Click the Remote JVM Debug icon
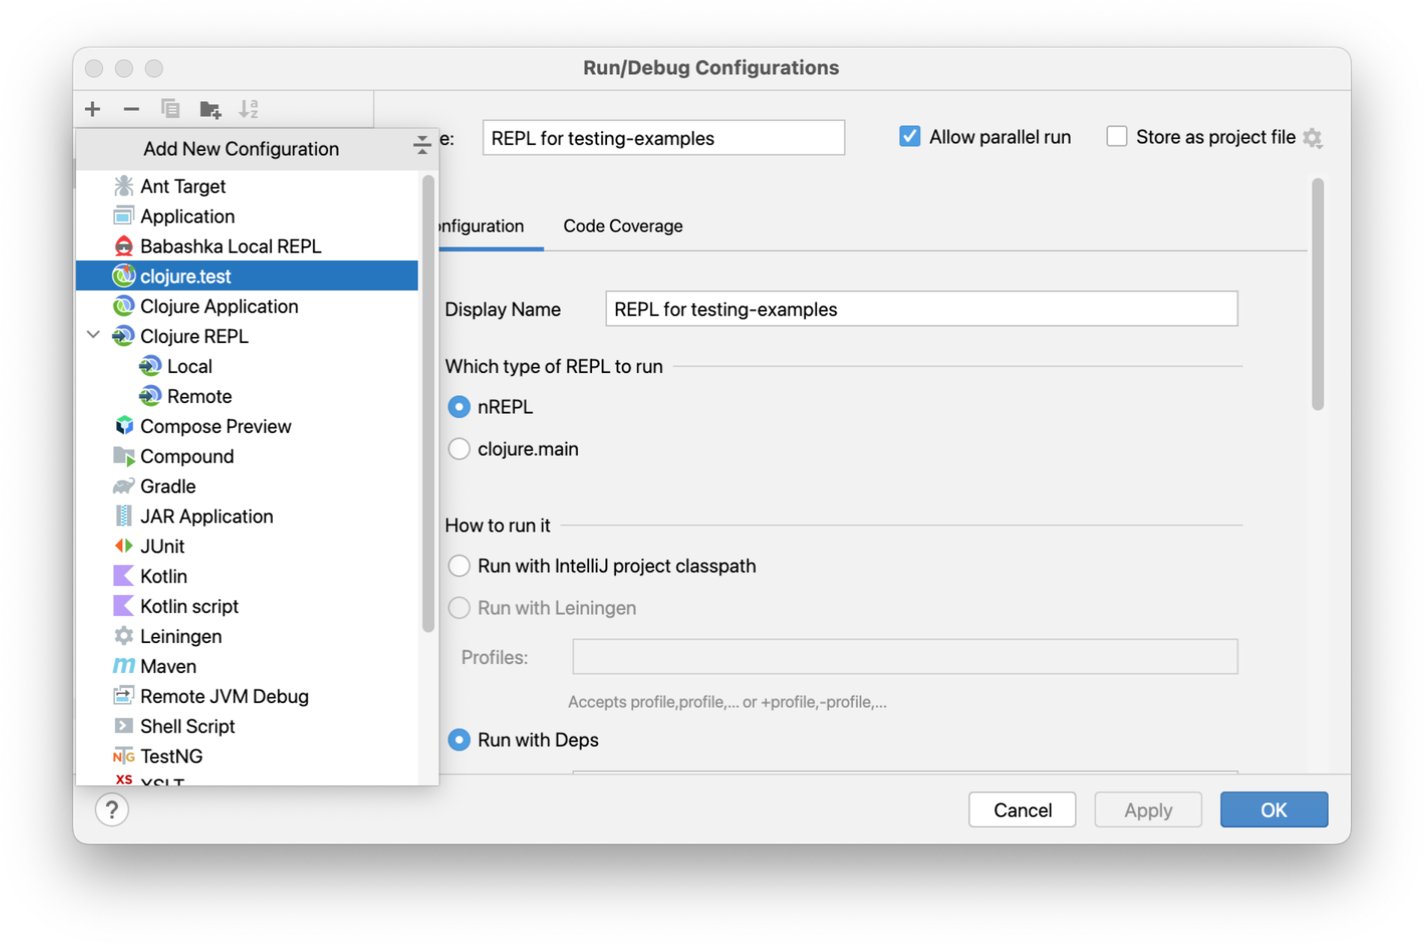The width and height of the screenshot is (1423, 945). coord(123,696)
